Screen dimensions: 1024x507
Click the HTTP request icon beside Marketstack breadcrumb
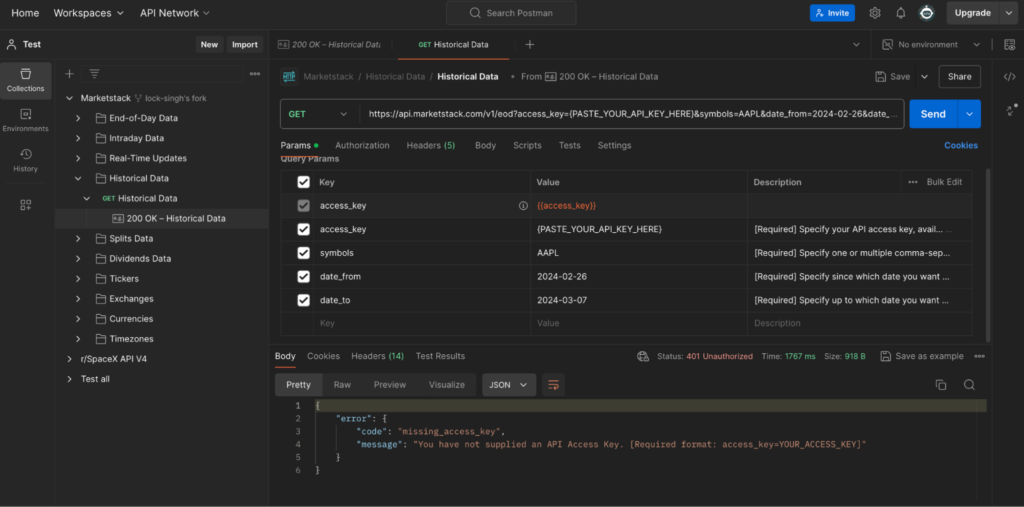pyautogui.click(x=289, y=76)
